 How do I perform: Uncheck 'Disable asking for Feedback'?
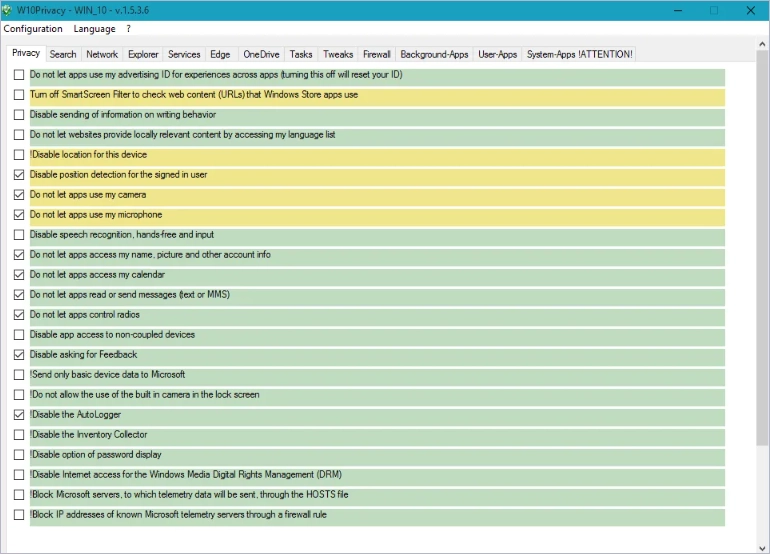tap(19, 355)
